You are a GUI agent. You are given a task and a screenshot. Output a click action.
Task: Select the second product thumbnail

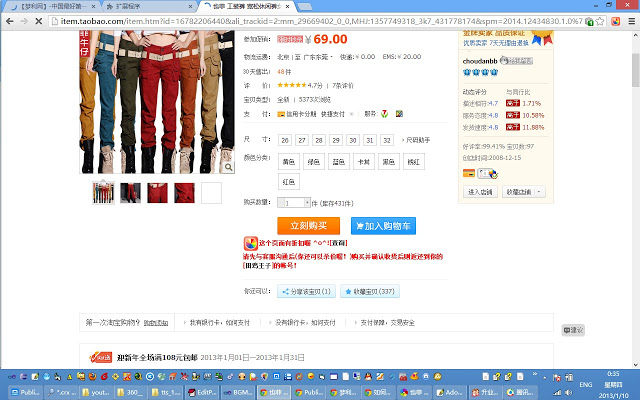pyautogui.click(x=130, y=193)
